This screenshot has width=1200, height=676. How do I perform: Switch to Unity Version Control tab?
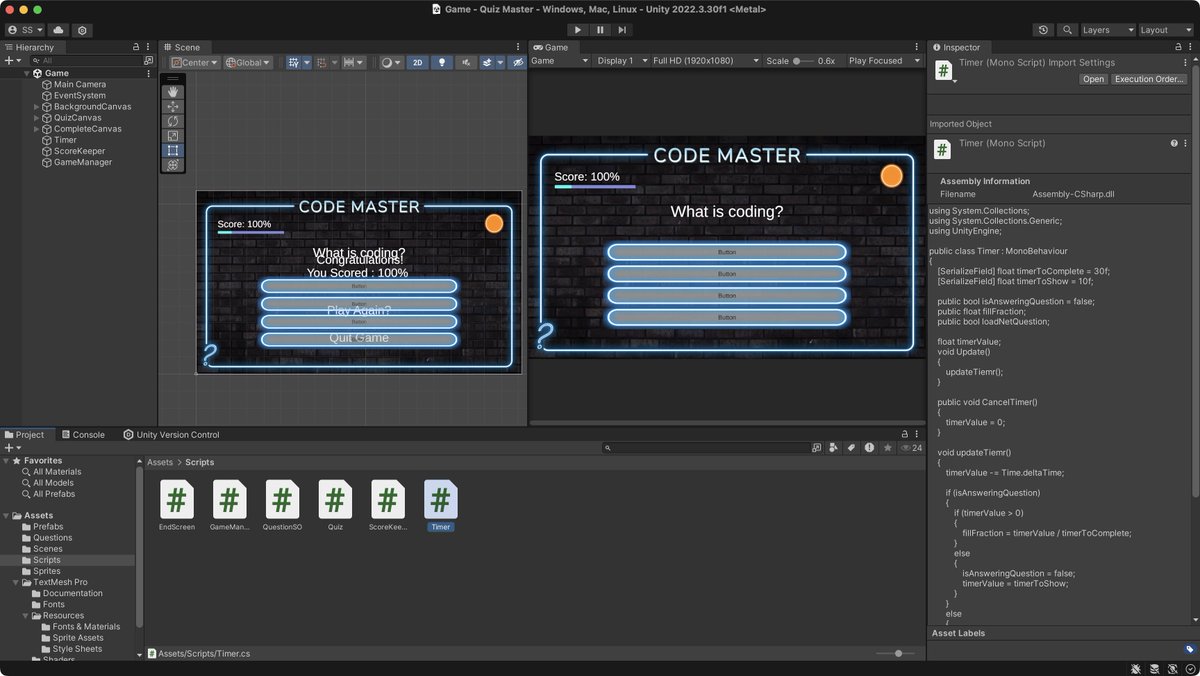[171, 435]
